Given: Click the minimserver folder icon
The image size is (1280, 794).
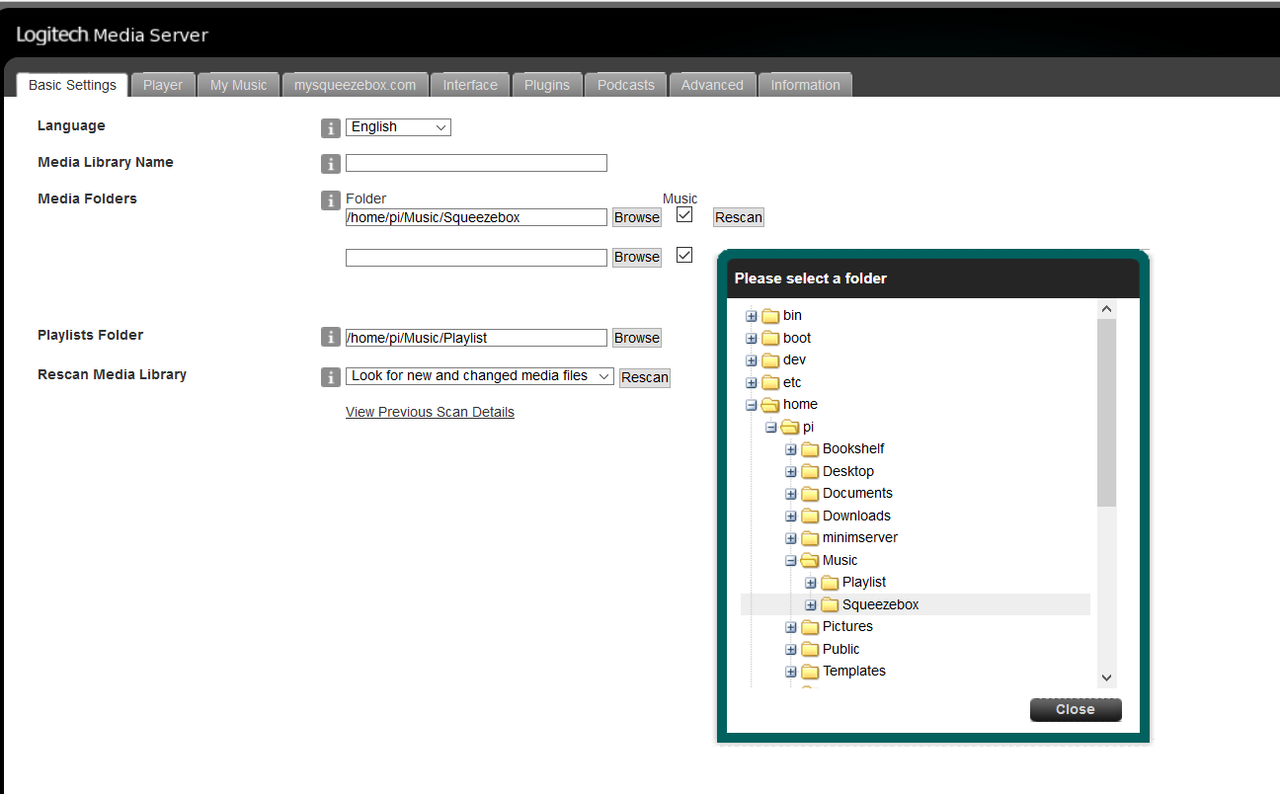Looking at the screenshot, I should (810, 538).
